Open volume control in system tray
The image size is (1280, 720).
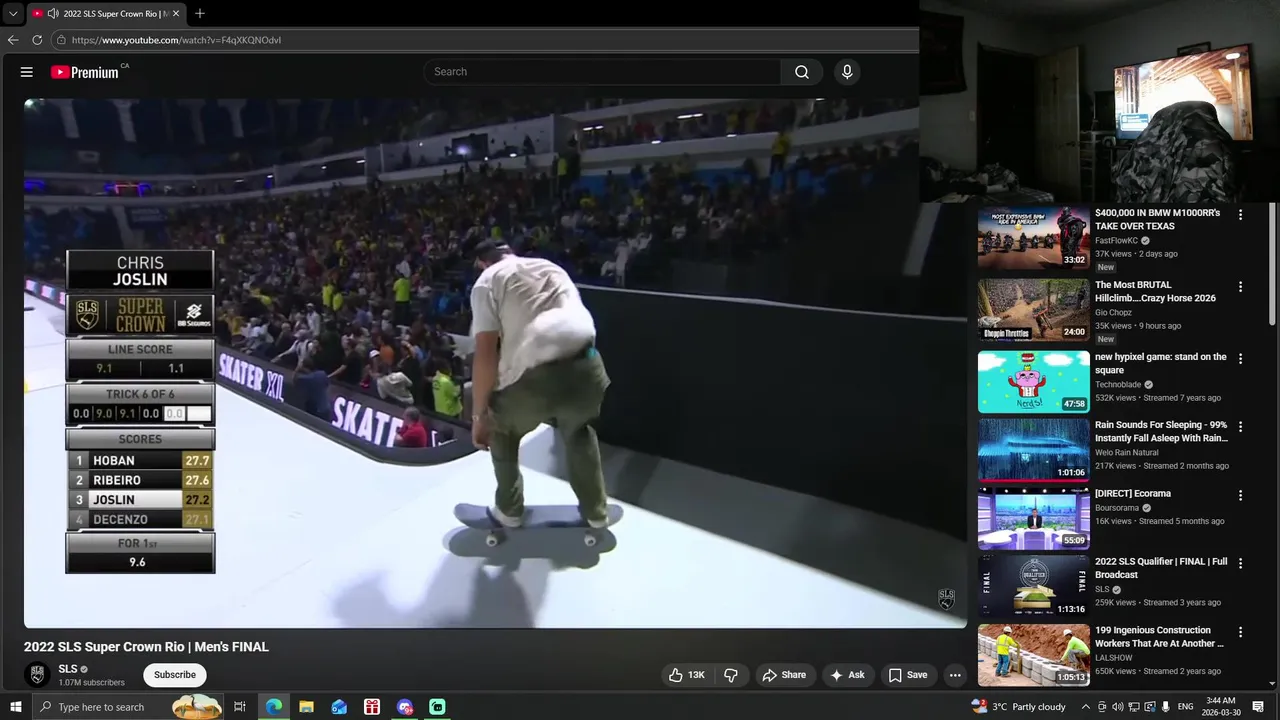[x=1117, y=707]
